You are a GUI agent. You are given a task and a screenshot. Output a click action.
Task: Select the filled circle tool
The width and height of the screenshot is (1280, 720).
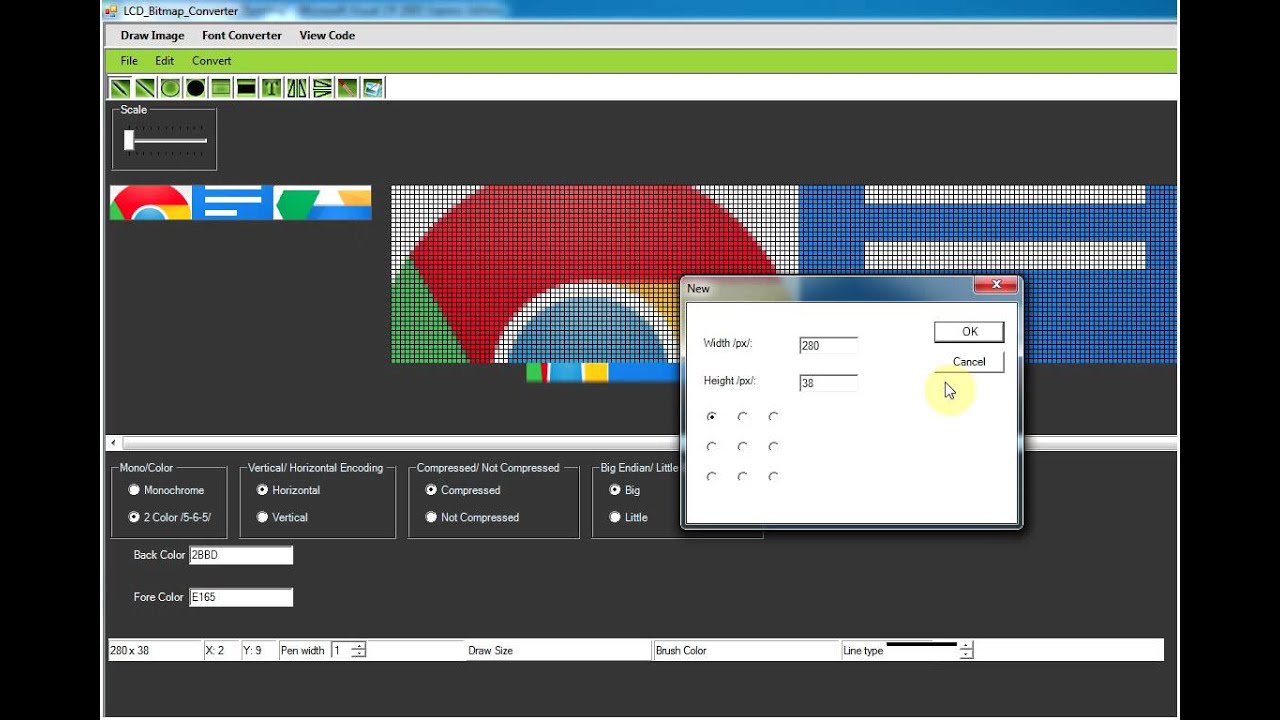tap(195, 87)
